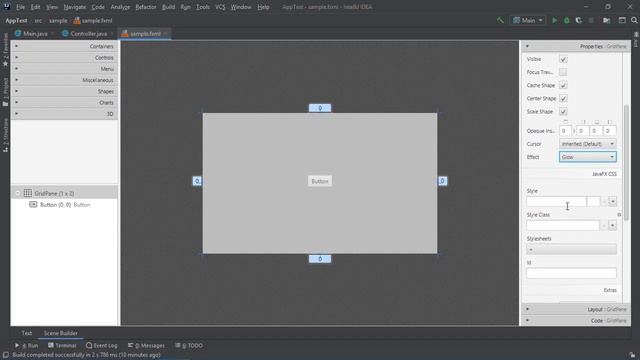
Task: Click the Search Everywhere magnifier icon
Action: tap(634, 20)
